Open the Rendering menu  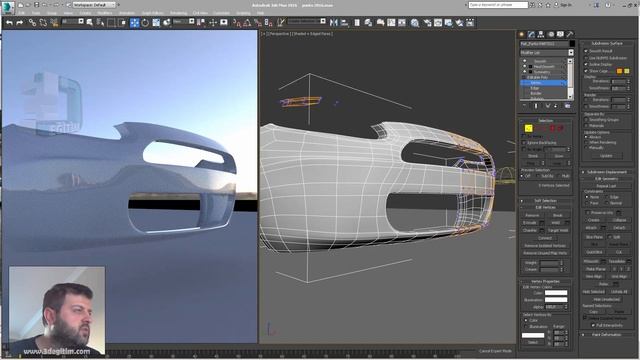[x=178, y=13]
